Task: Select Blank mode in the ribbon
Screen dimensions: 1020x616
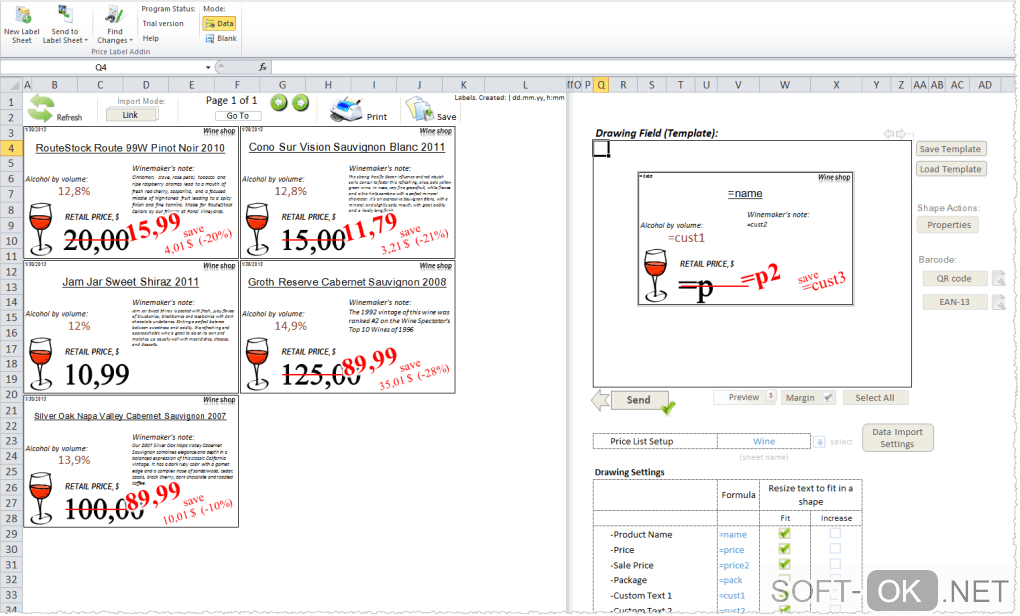Action: pos(221,38)
